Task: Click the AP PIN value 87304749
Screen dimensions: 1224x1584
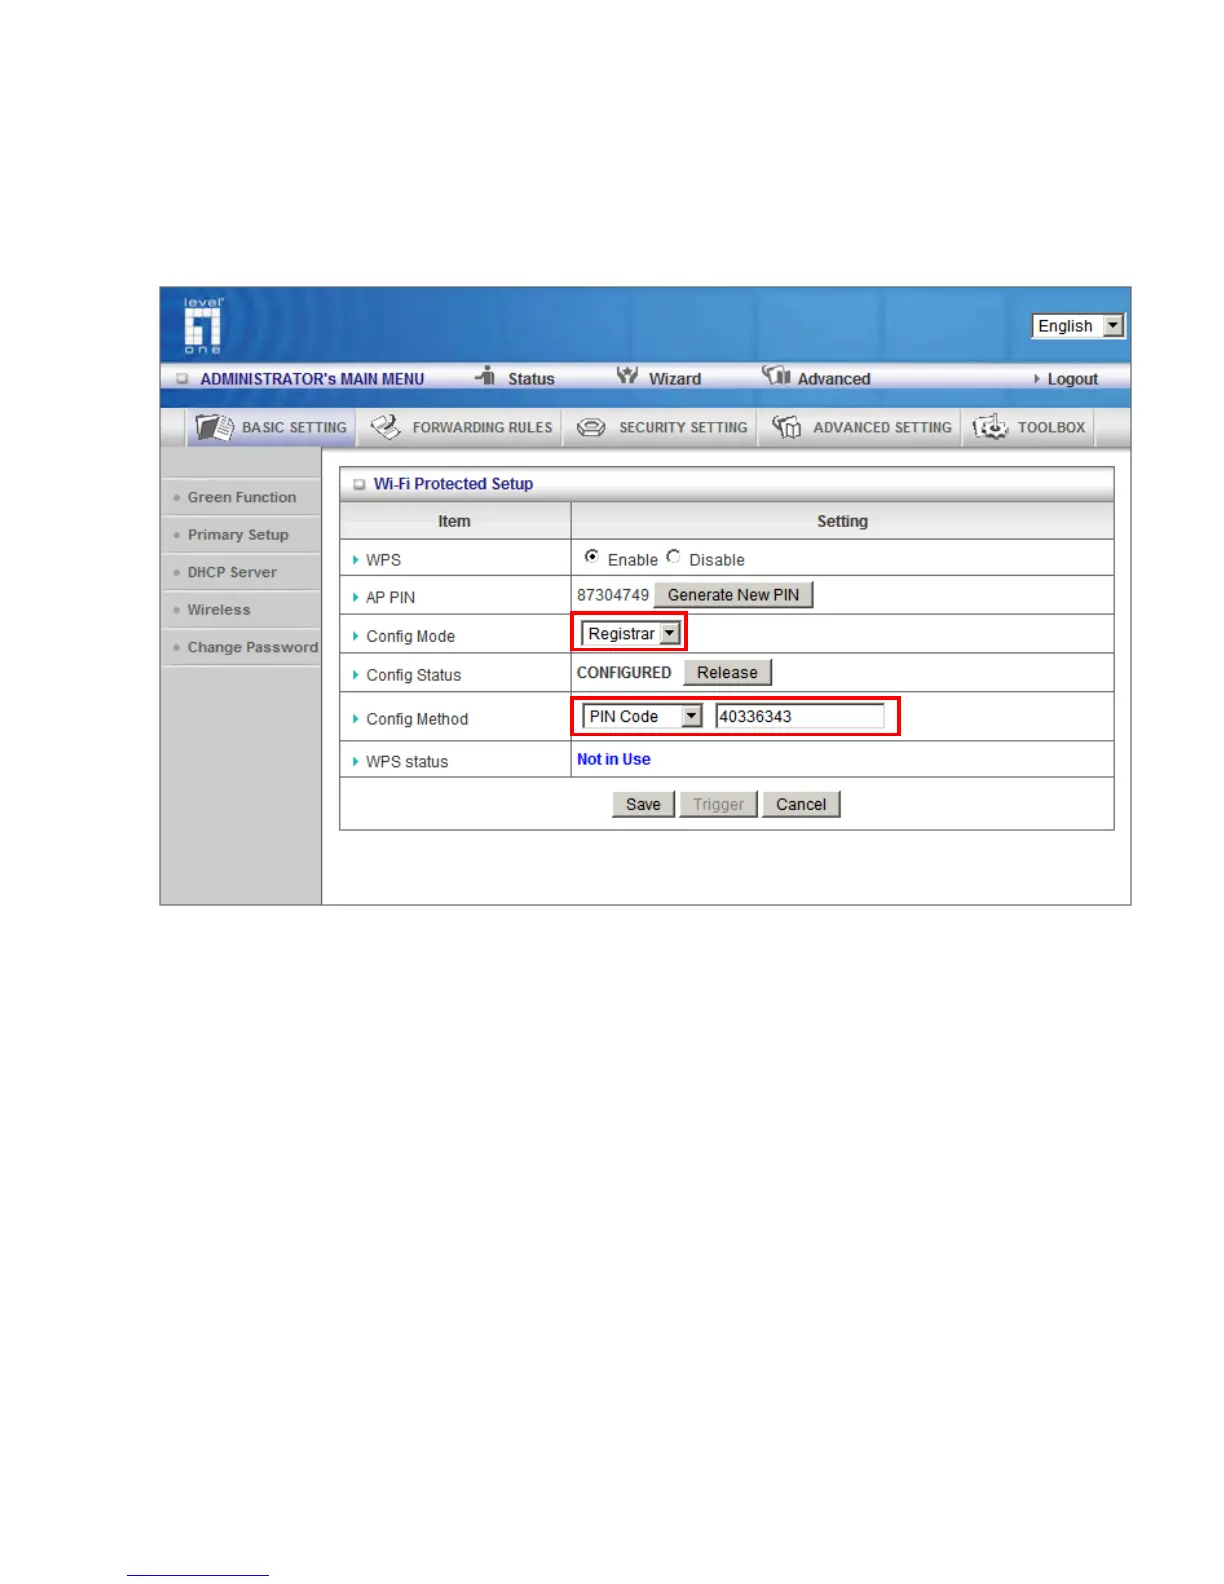Action: pos(613,595)
